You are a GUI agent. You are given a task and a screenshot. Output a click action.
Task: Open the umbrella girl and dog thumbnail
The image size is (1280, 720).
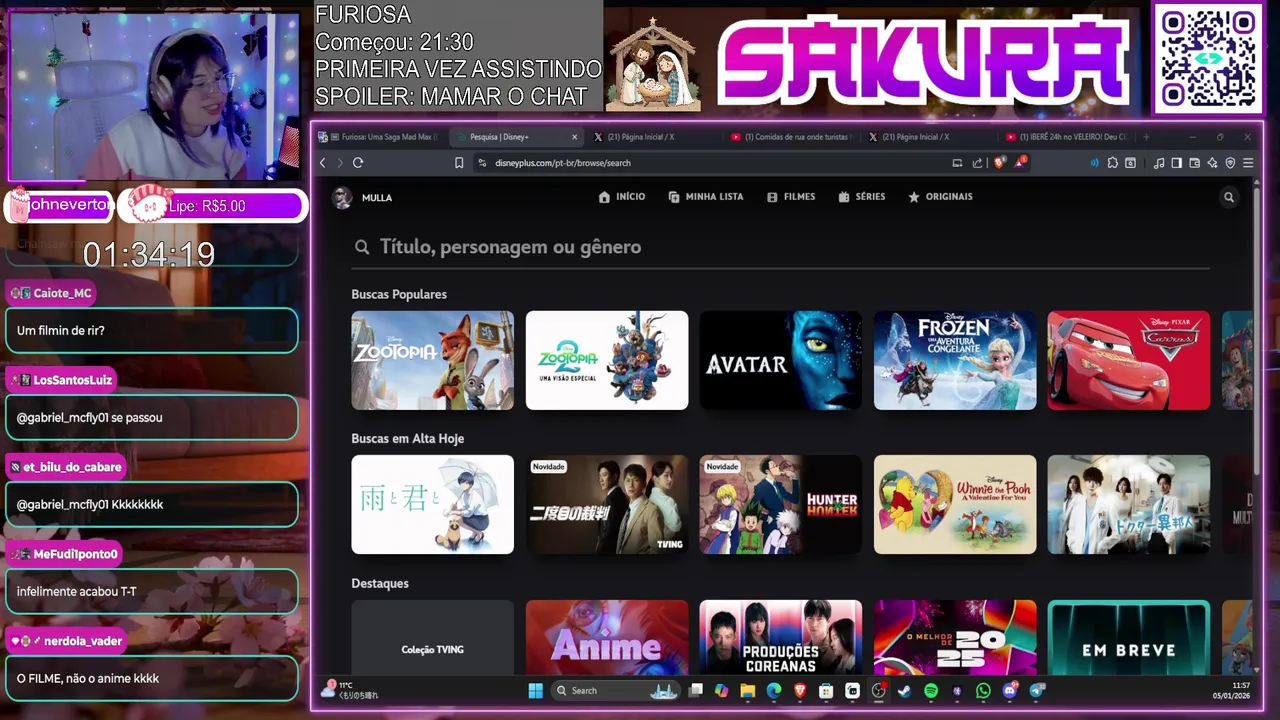tap(433, 505)
